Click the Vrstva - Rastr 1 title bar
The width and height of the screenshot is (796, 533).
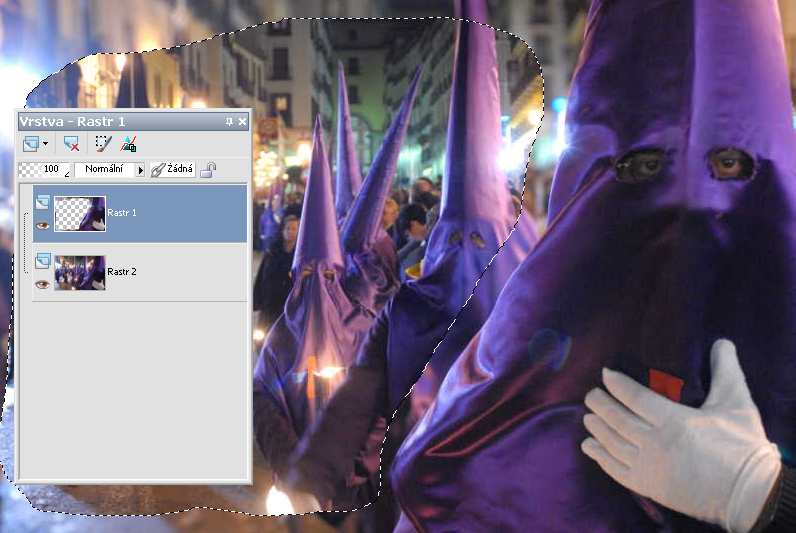(134, 121)
